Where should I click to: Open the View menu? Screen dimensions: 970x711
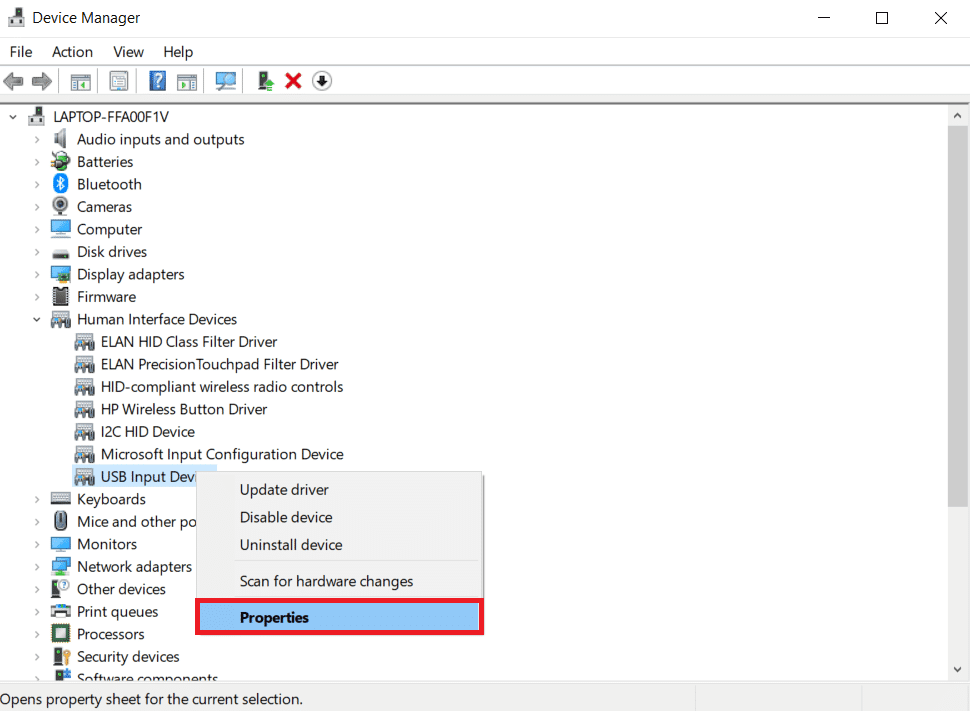click(x=128, y=51)
